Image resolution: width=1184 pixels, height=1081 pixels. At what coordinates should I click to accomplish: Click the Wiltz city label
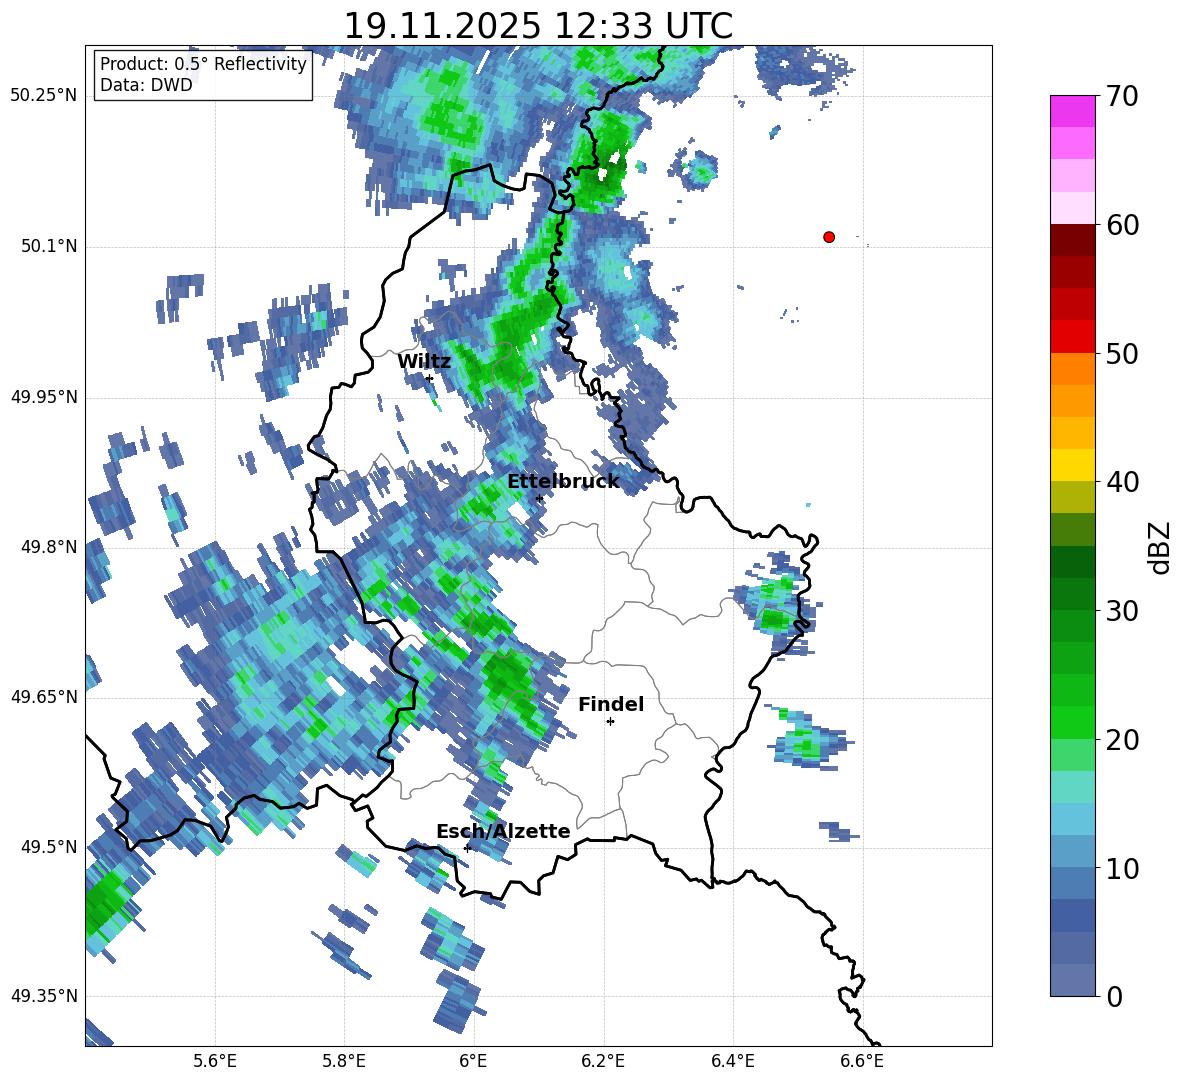point(424,362)
